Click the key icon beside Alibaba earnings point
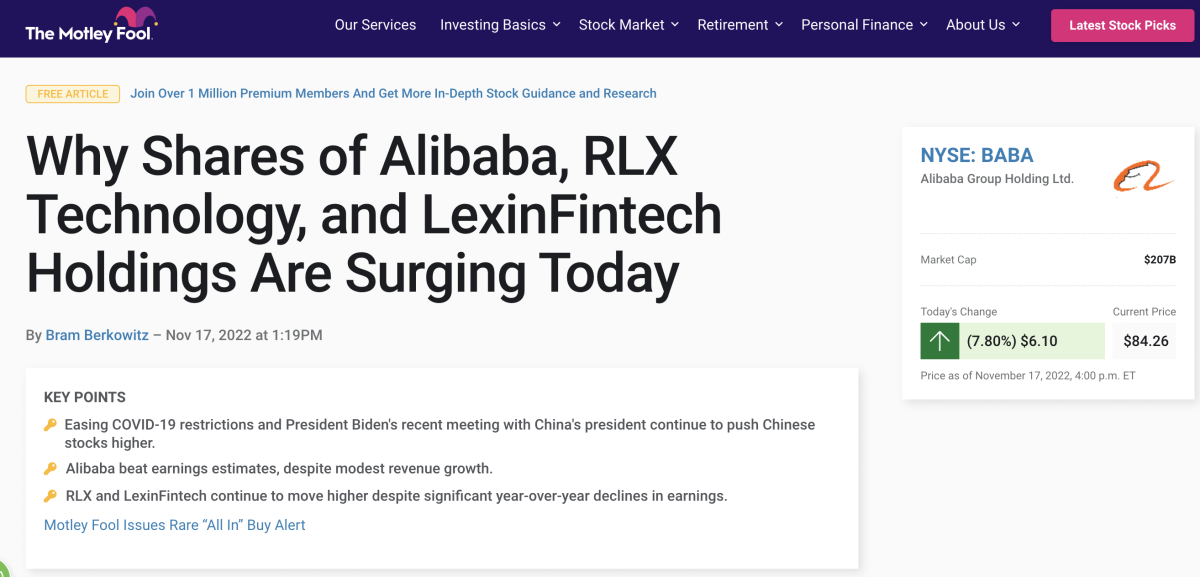Screen dimensions: 1200x577 (50, 469)
